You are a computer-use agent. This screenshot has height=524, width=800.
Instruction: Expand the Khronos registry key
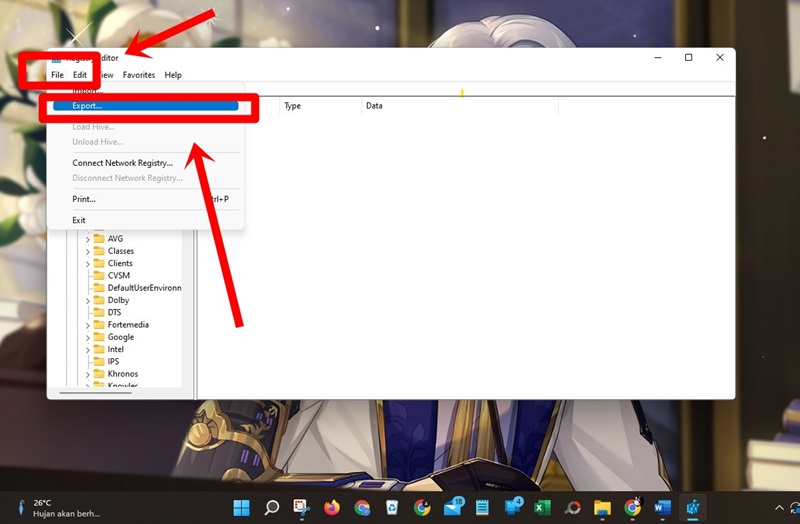pyautogui.click(x=87, y=374)
